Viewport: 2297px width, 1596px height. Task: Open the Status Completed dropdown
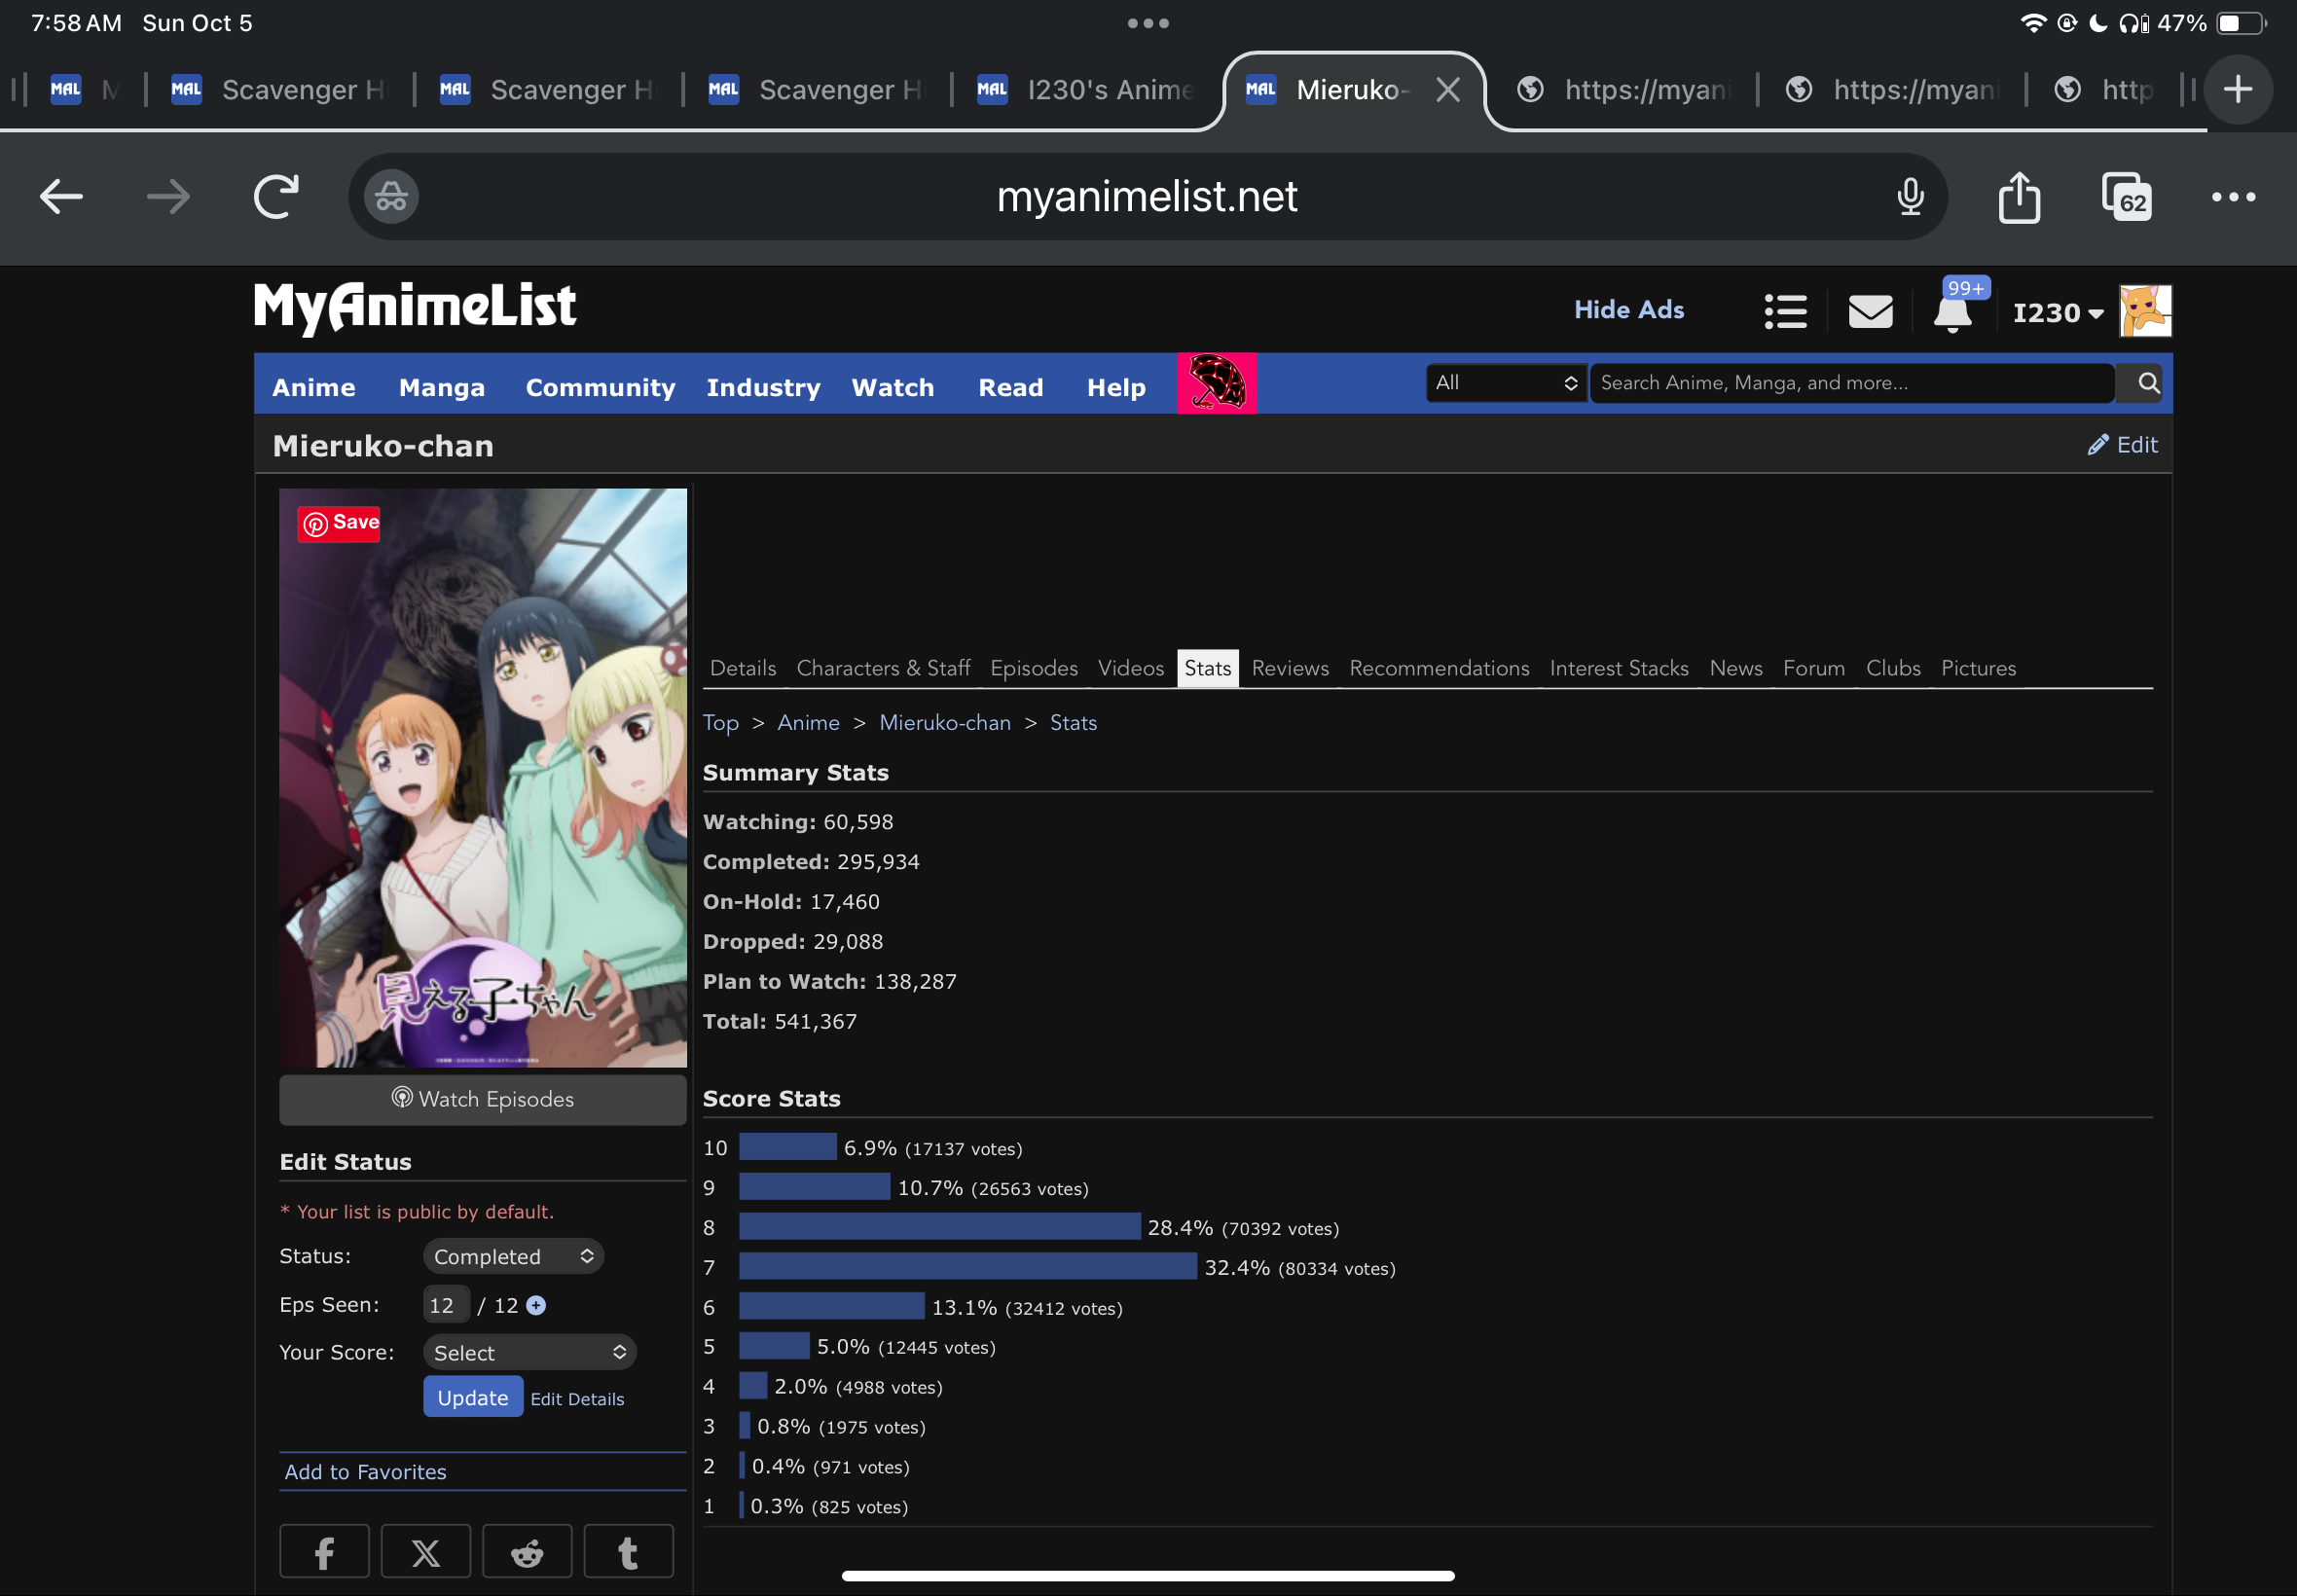pos(513,1256)
